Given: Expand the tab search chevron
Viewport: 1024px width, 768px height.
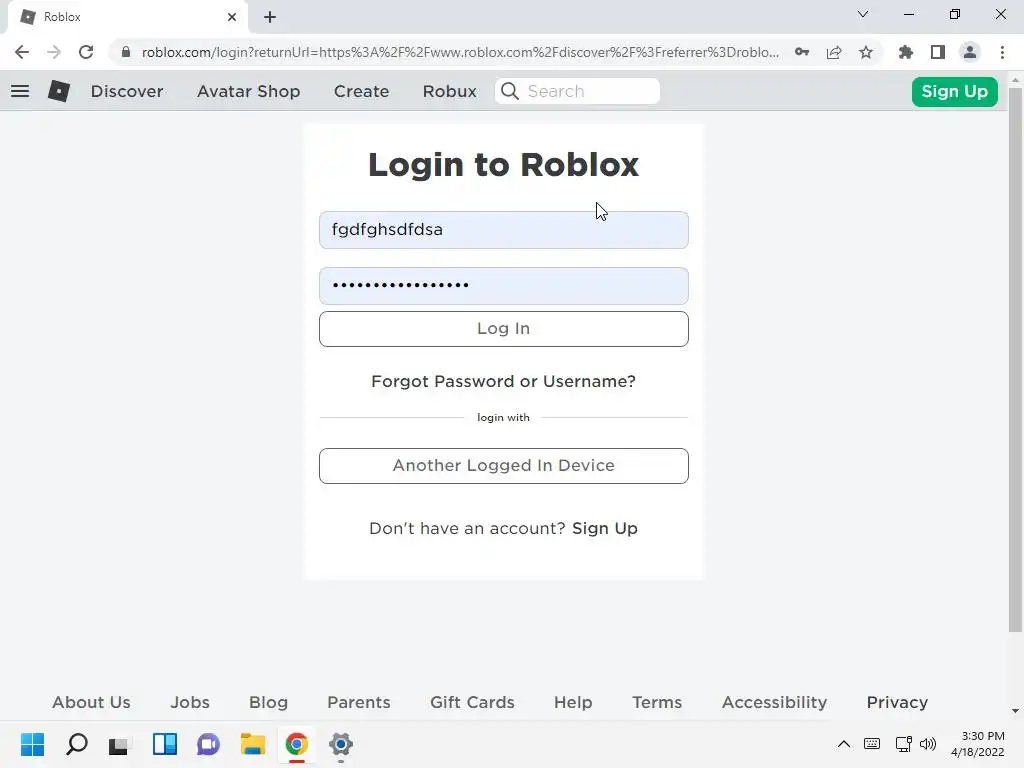Looking at the screenshot, I should [x=863, y=14].
